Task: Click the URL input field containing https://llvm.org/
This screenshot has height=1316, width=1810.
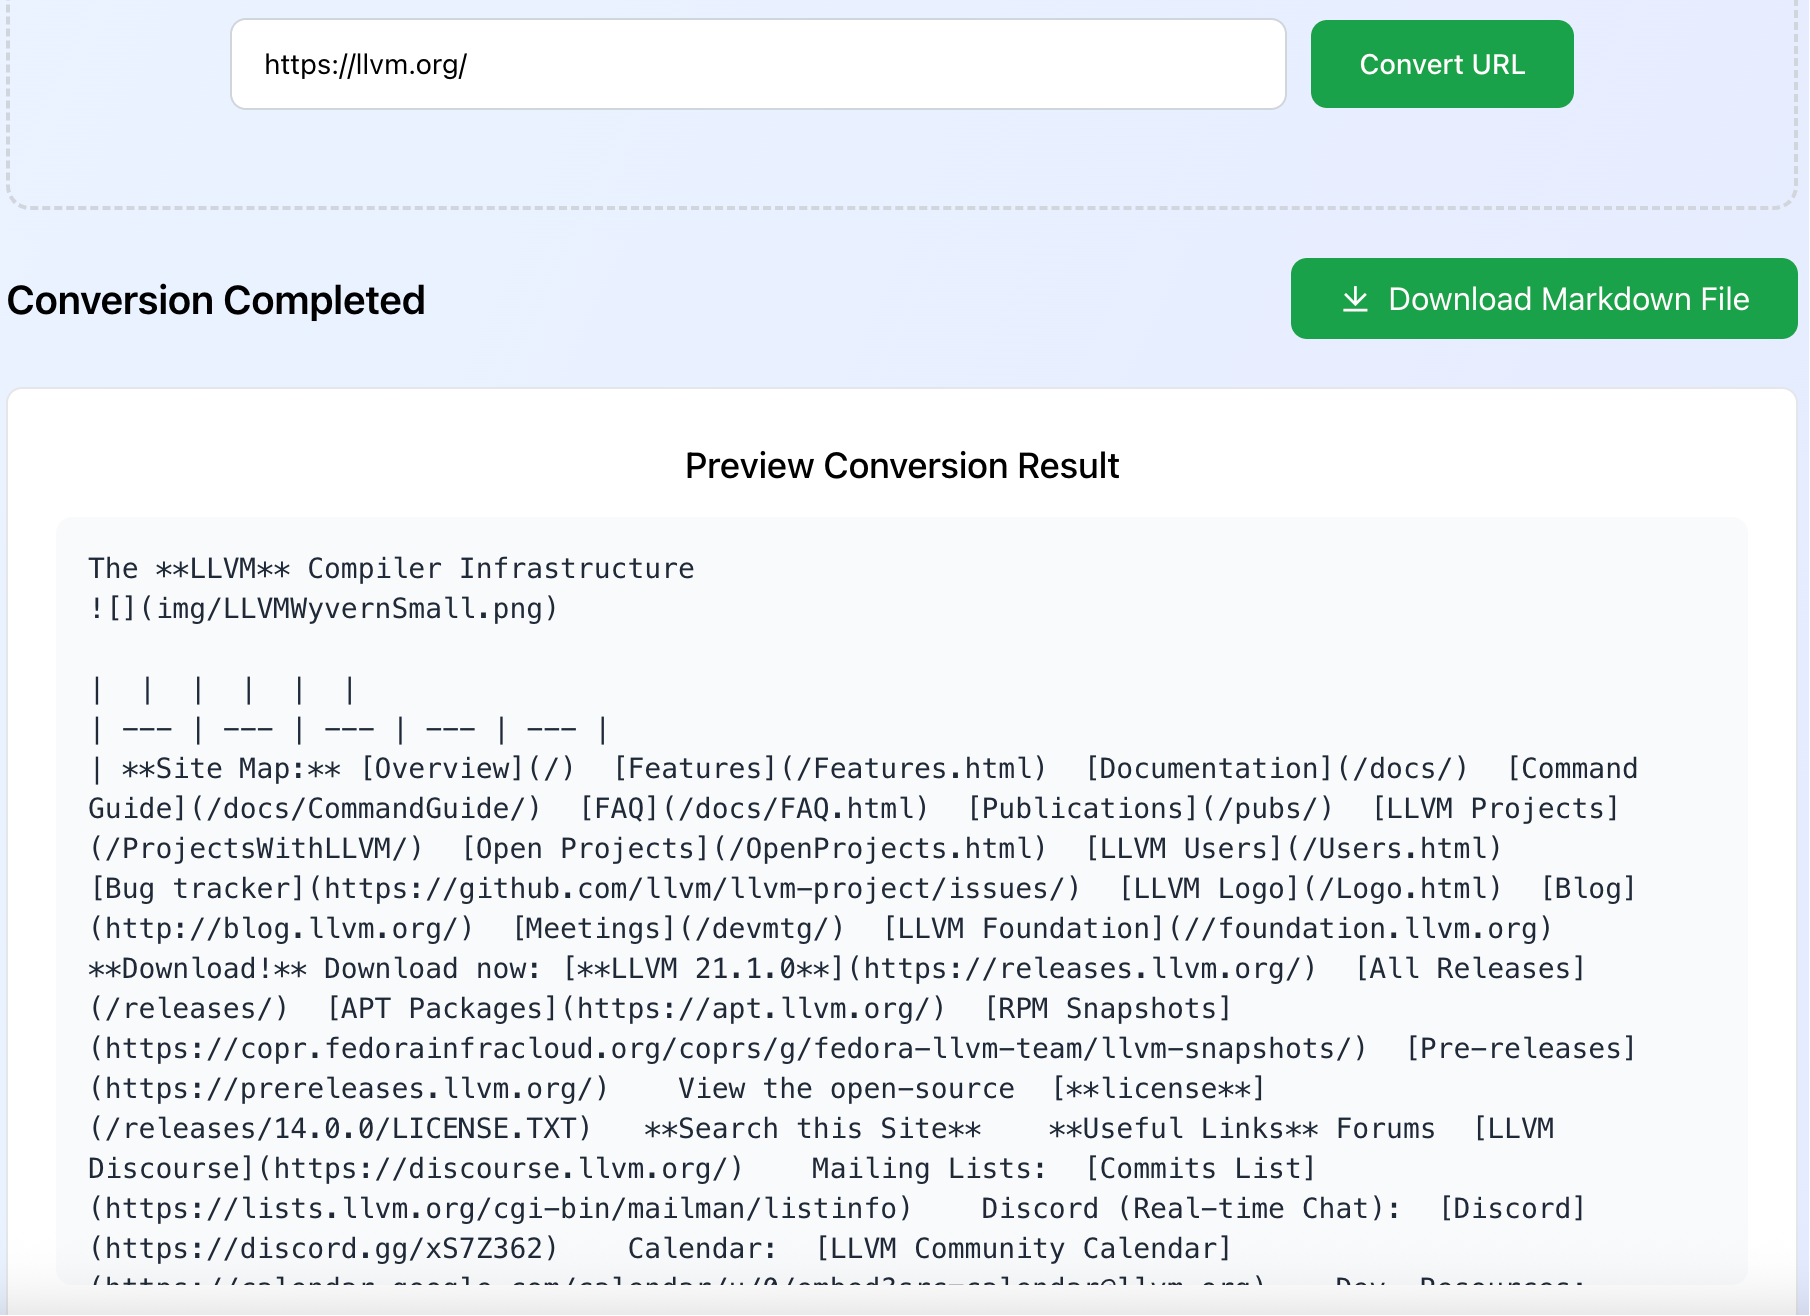Action: tap(758, 64)
